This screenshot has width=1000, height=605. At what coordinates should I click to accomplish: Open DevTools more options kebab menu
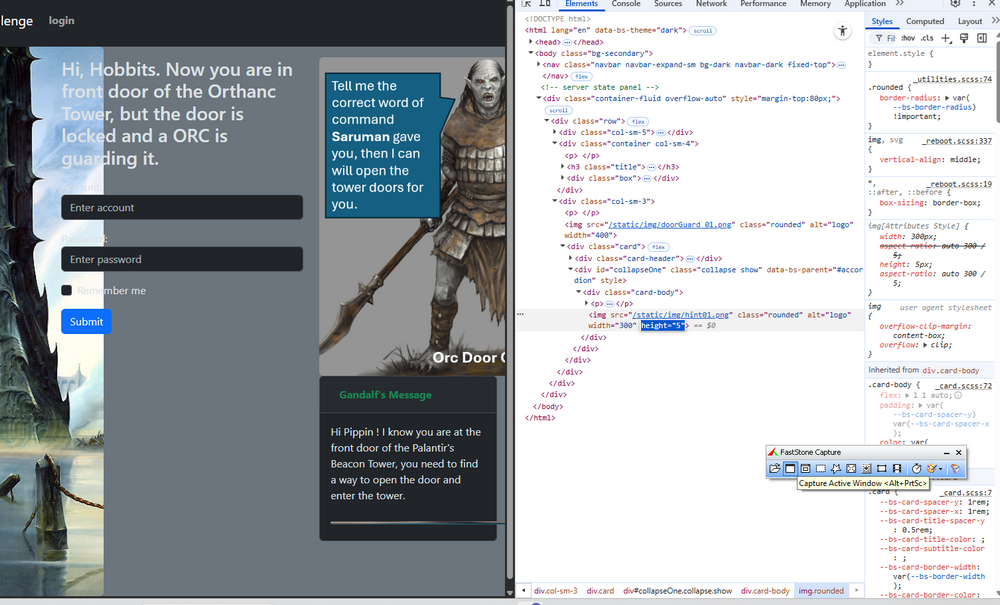(x=974, y=4)
